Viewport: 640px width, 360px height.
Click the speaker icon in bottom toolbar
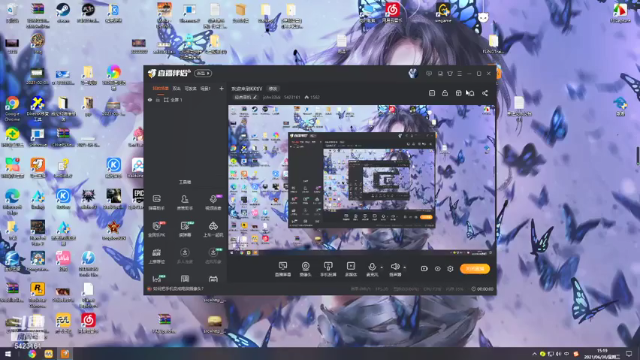pyautogui.click(x=395, y=267)
